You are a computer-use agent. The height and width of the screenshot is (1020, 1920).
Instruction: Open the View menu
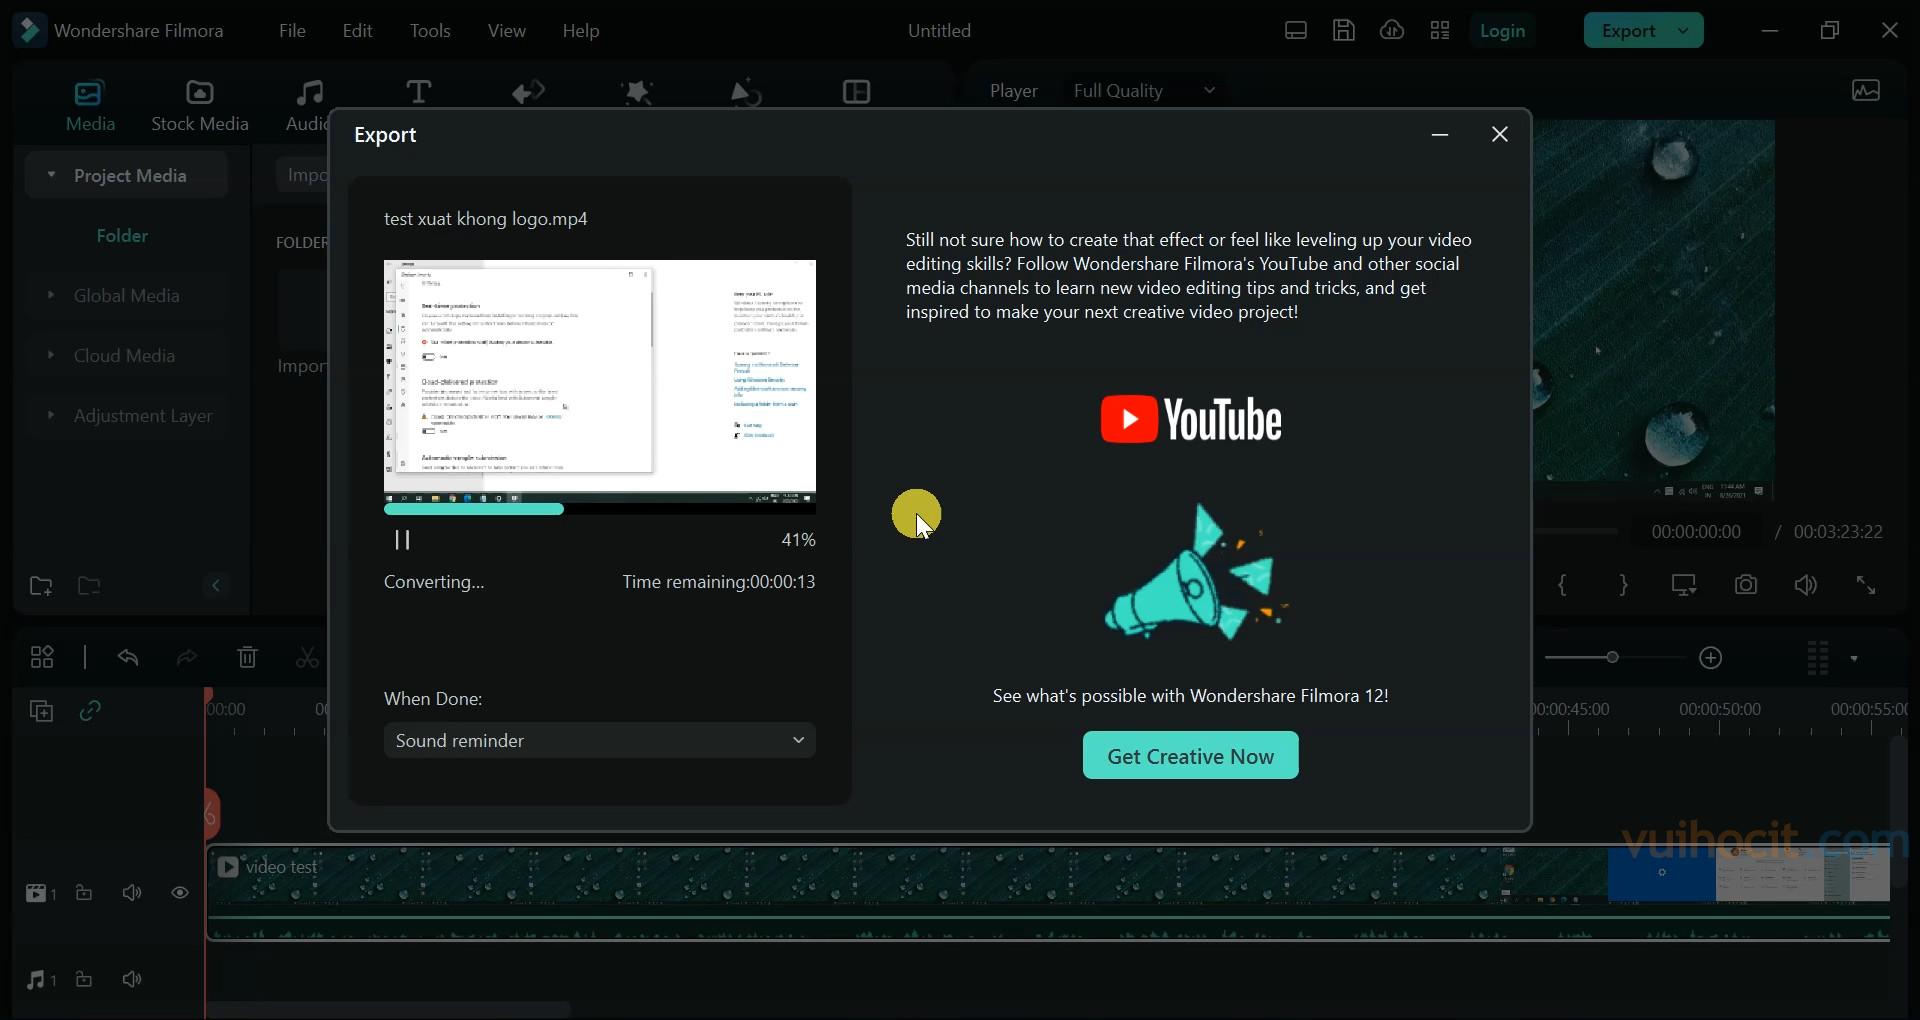(507, 31)
